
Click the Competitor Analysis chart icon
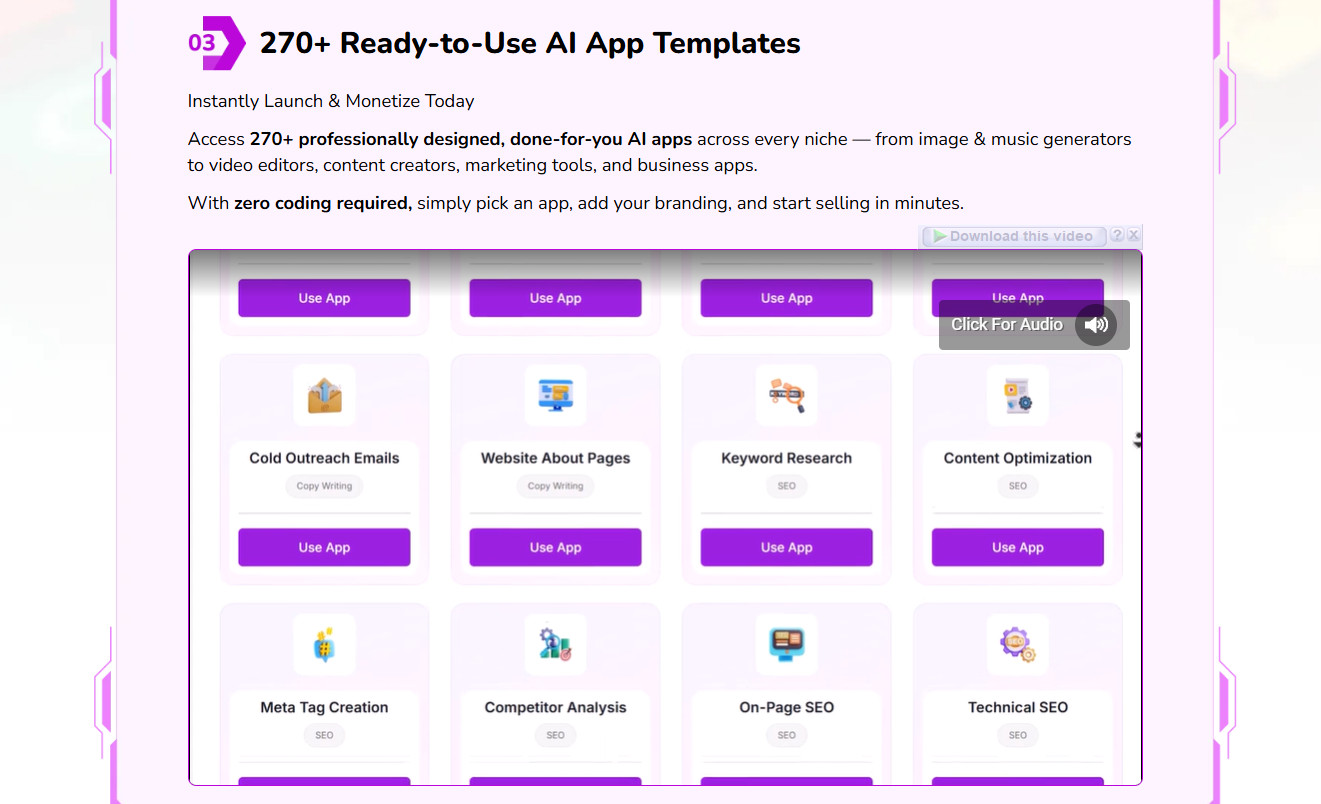pos(555,645)
